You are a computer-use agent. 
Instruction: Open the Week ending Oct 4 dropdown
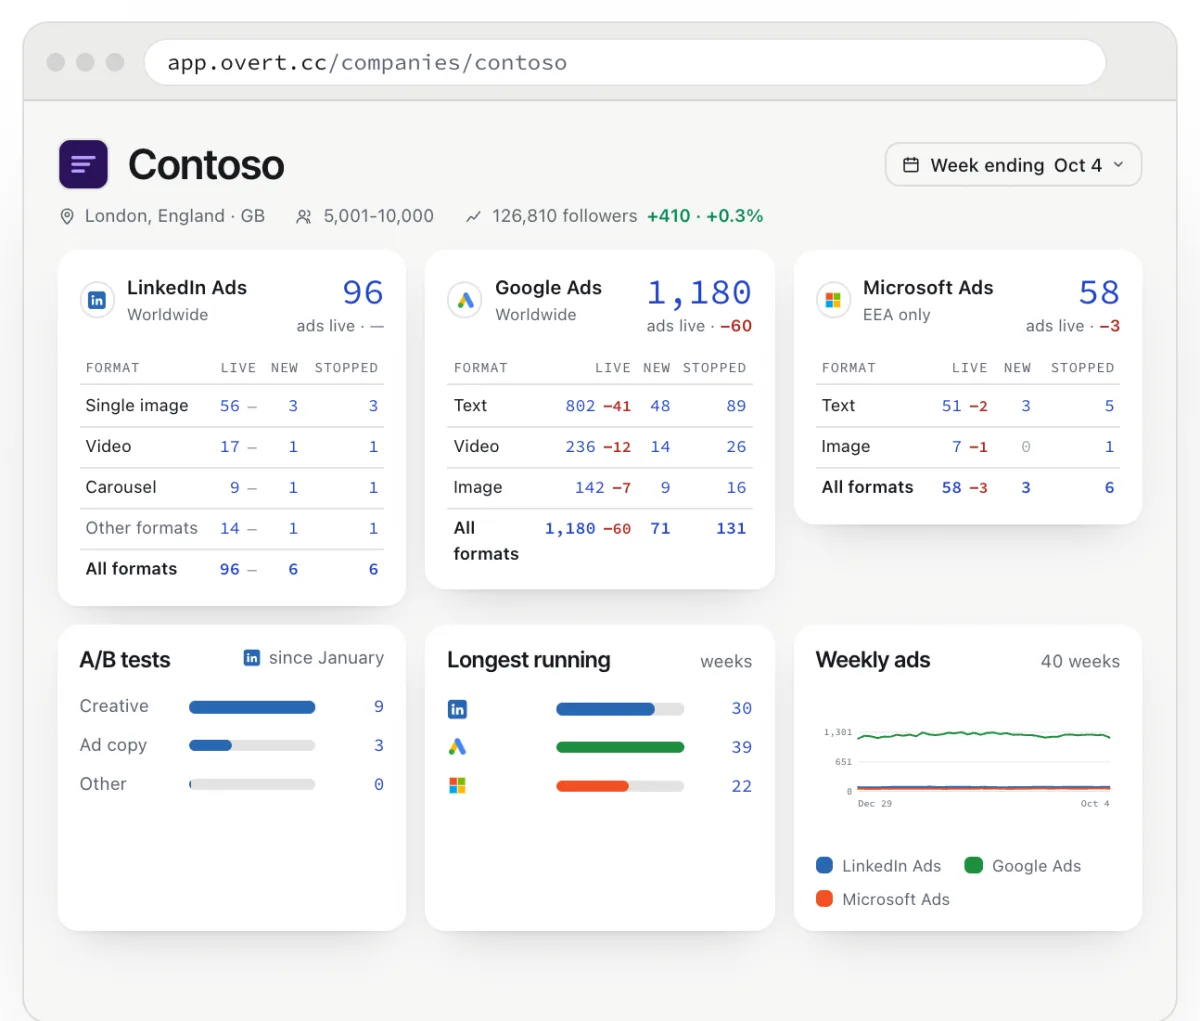(x=1013, y=165)
